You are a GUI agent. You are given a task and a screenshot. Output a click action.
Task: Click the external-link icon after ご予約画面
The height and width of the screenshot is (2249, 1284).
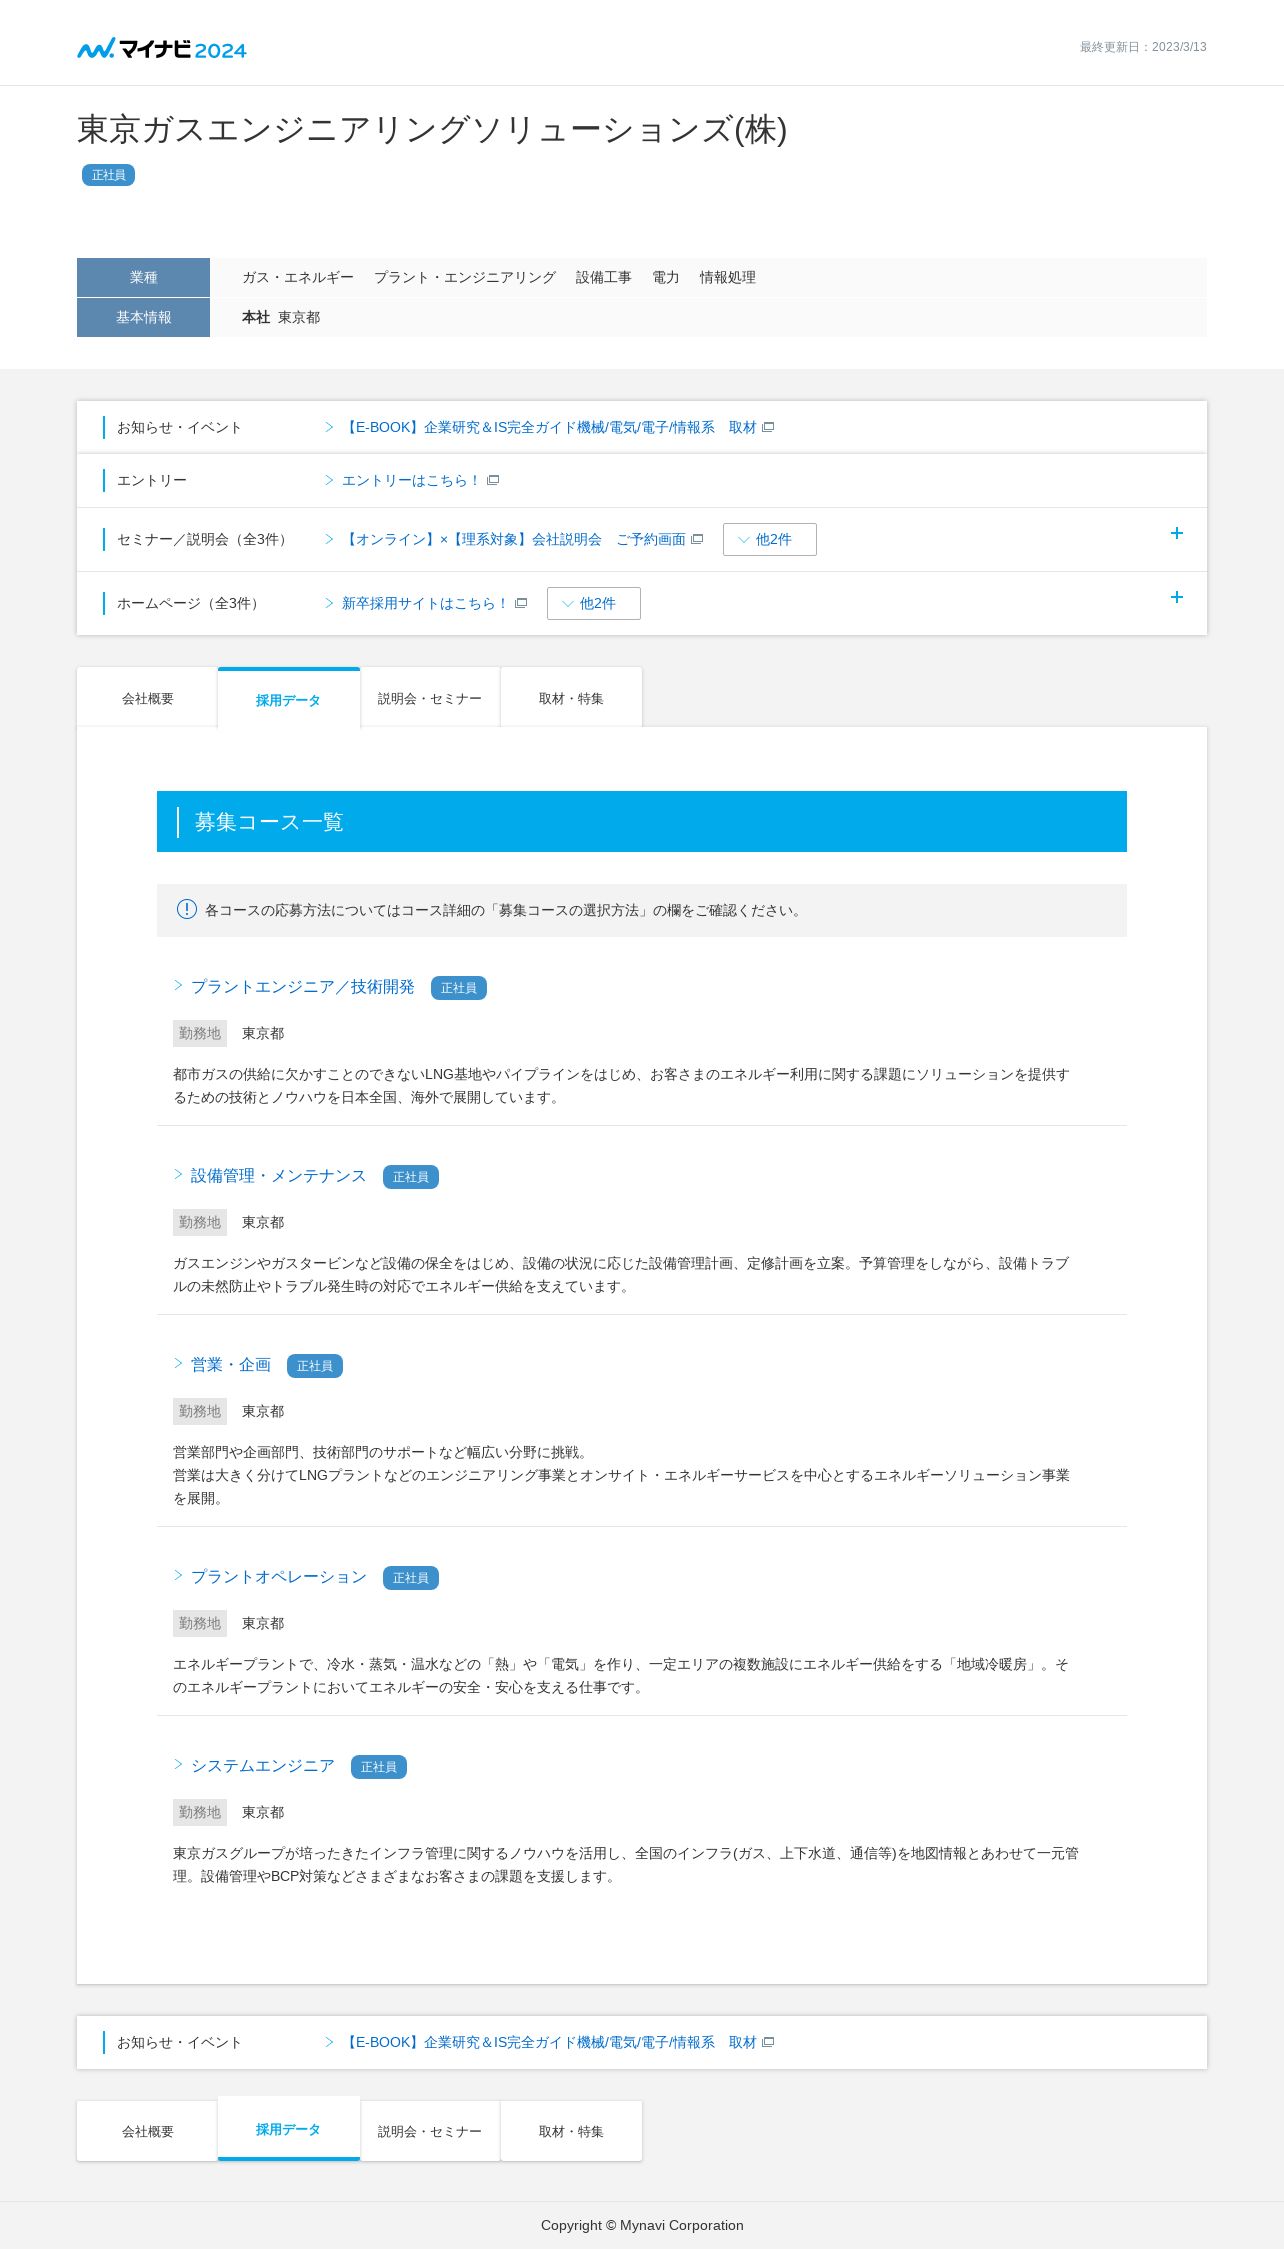(x=697, y=539)
